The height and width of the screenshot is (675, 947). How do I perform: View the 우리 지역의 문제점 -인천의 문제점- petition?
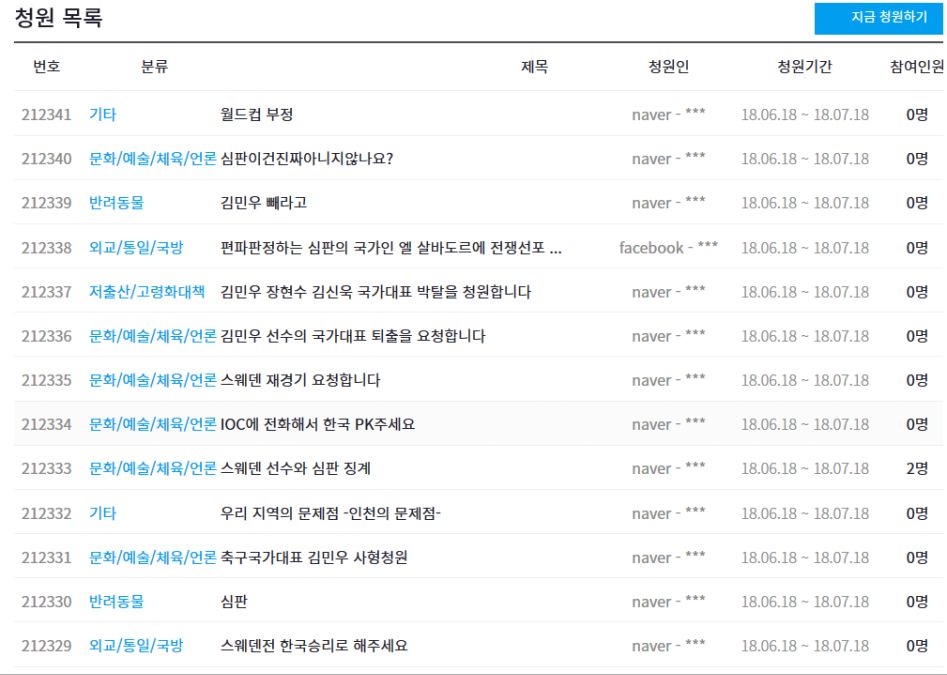[x=330, y=513]
